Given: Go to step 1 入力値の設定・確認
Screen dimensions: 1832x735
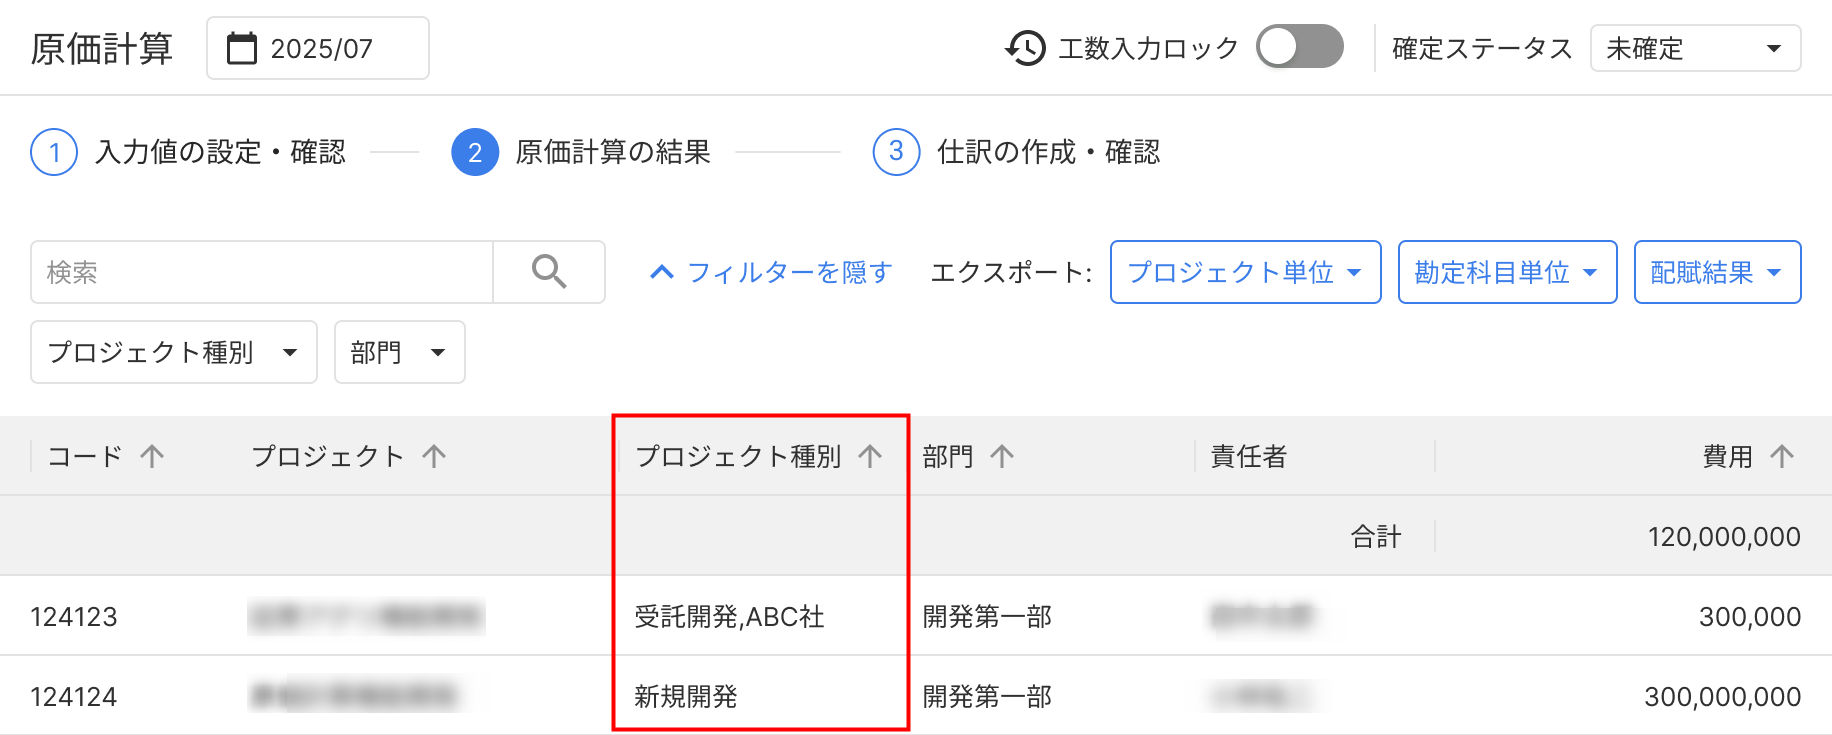Looking at the screenshot, I should click(x=55, y=152).
